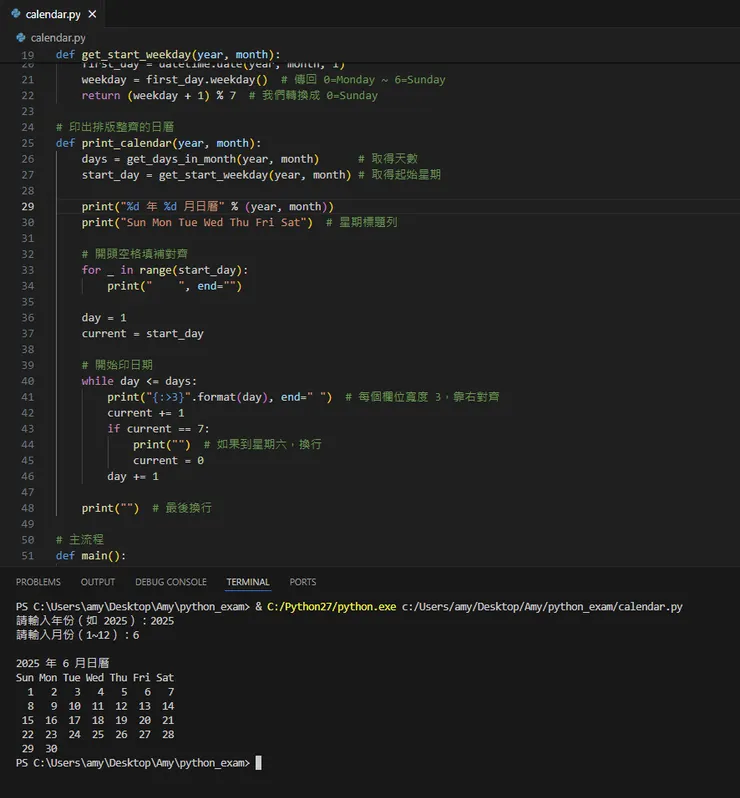This screenshot has width=740, height=798.
Task: Click 'return (weekday + 1) % 7' code
Action: click(x=159, y=96)
